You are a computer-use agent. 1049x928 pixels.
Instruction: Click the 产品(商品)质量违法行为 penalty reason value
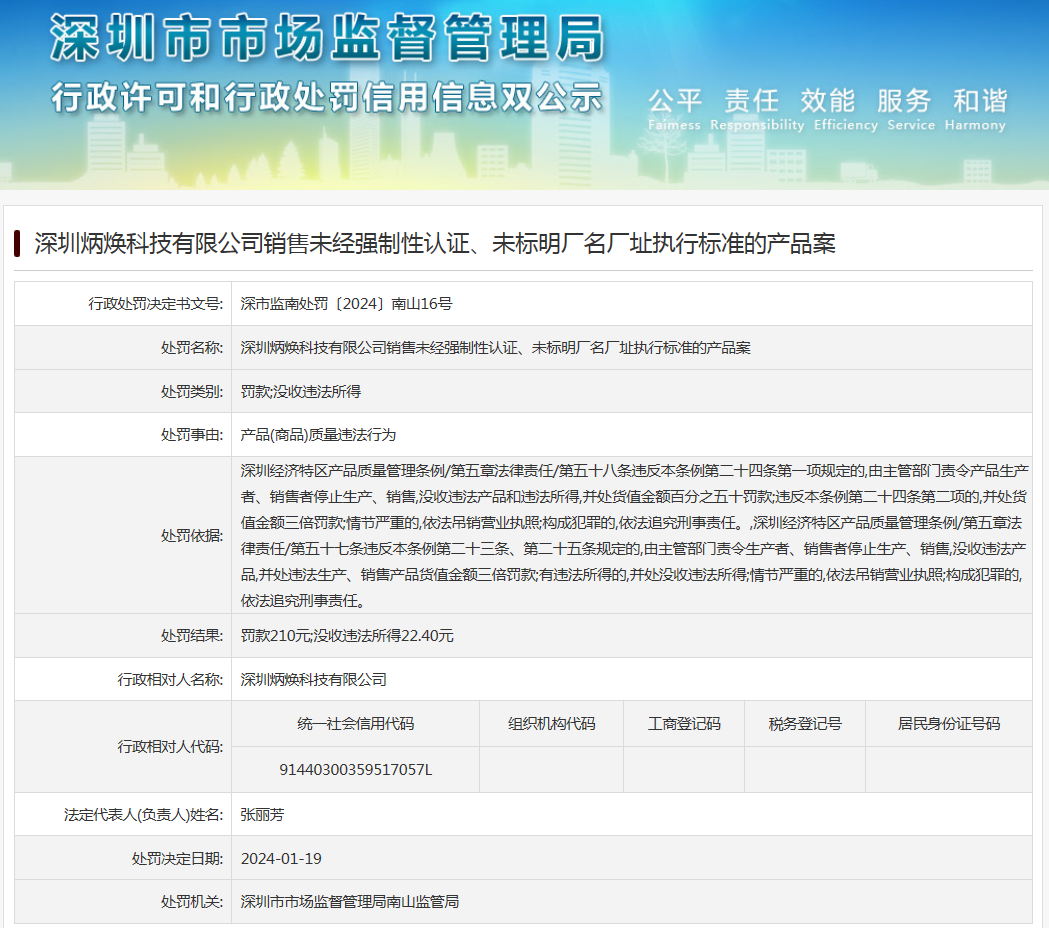[x=318, y=435]
